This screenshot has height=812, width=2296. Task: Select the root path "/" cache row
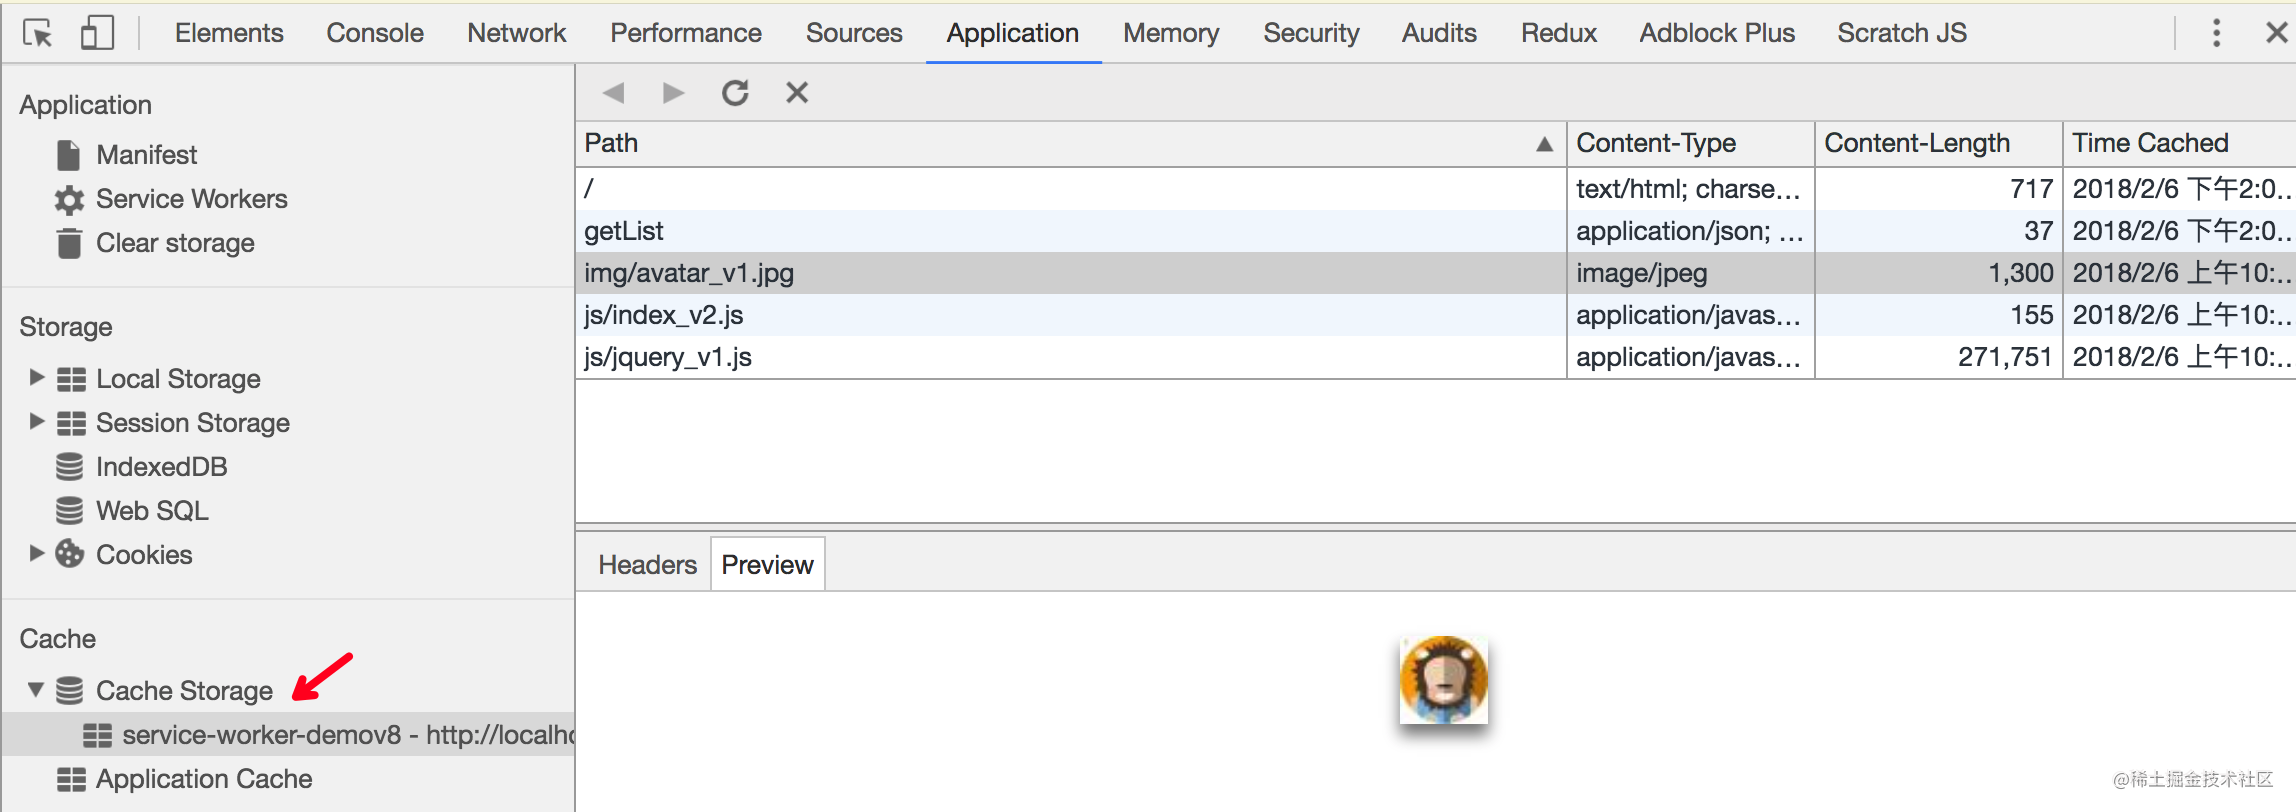coord(1436,189)
